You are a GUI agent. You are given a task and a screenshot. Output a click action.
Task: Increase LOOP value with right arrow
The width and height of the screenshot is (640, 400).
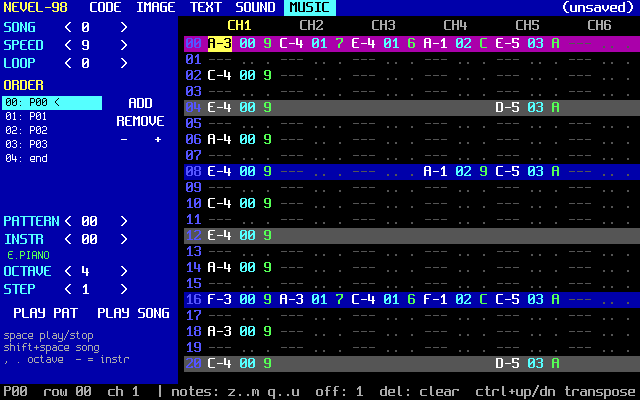(x=124, y=63)
